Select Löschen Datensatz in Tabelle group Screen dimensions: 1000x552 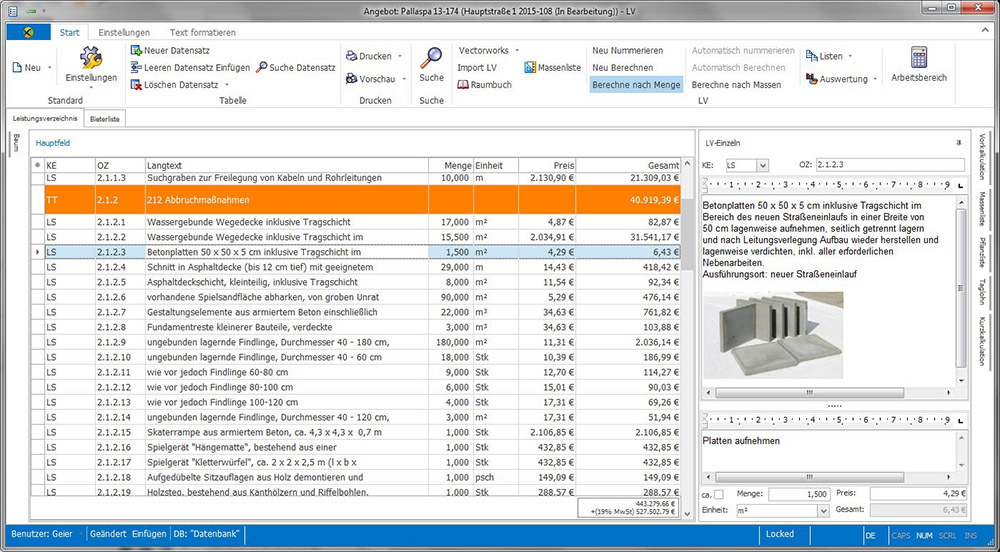click(x=136, y=85)
